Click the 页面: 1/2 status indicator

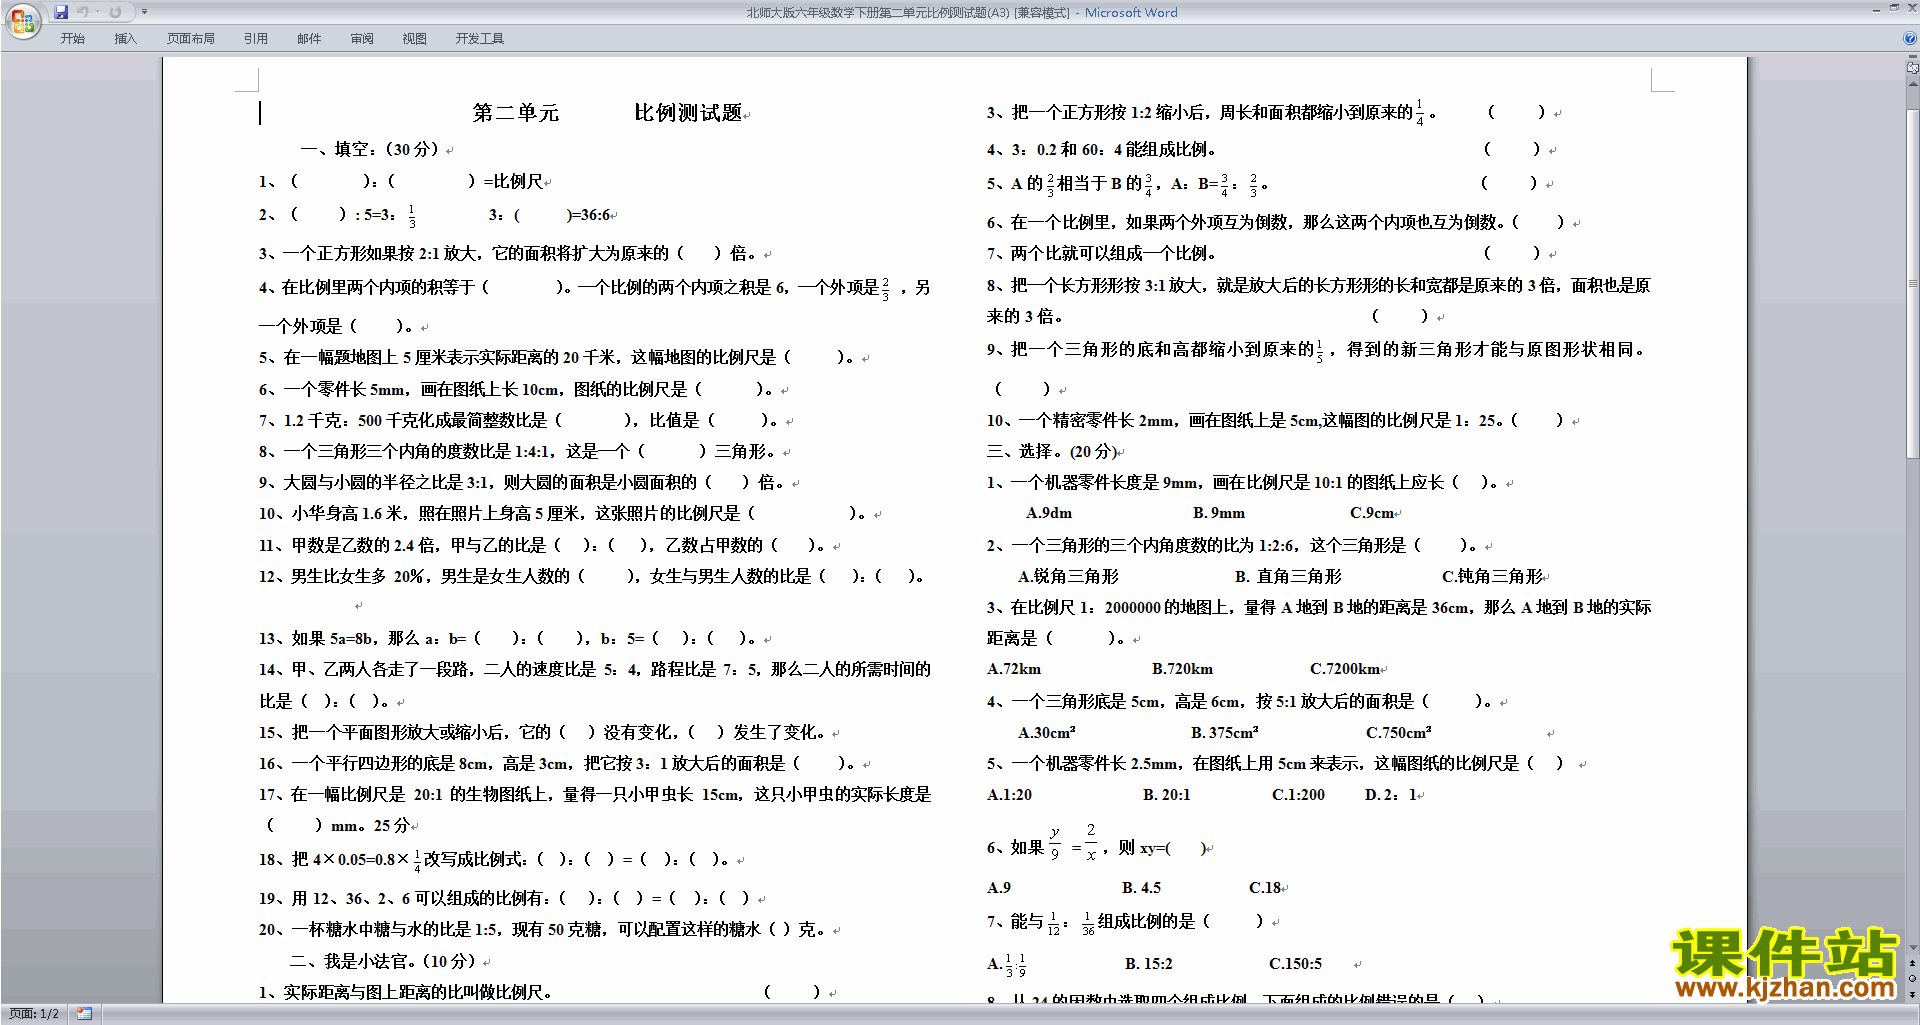33,1014
